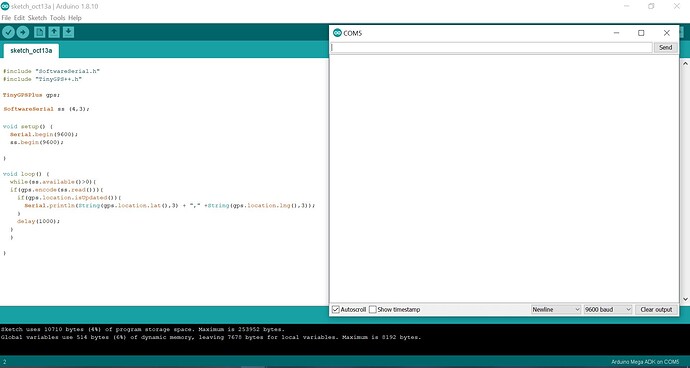This screenshot has width=690, height=368.
Task: Create a new sketch with New icon
Action: 40,32
